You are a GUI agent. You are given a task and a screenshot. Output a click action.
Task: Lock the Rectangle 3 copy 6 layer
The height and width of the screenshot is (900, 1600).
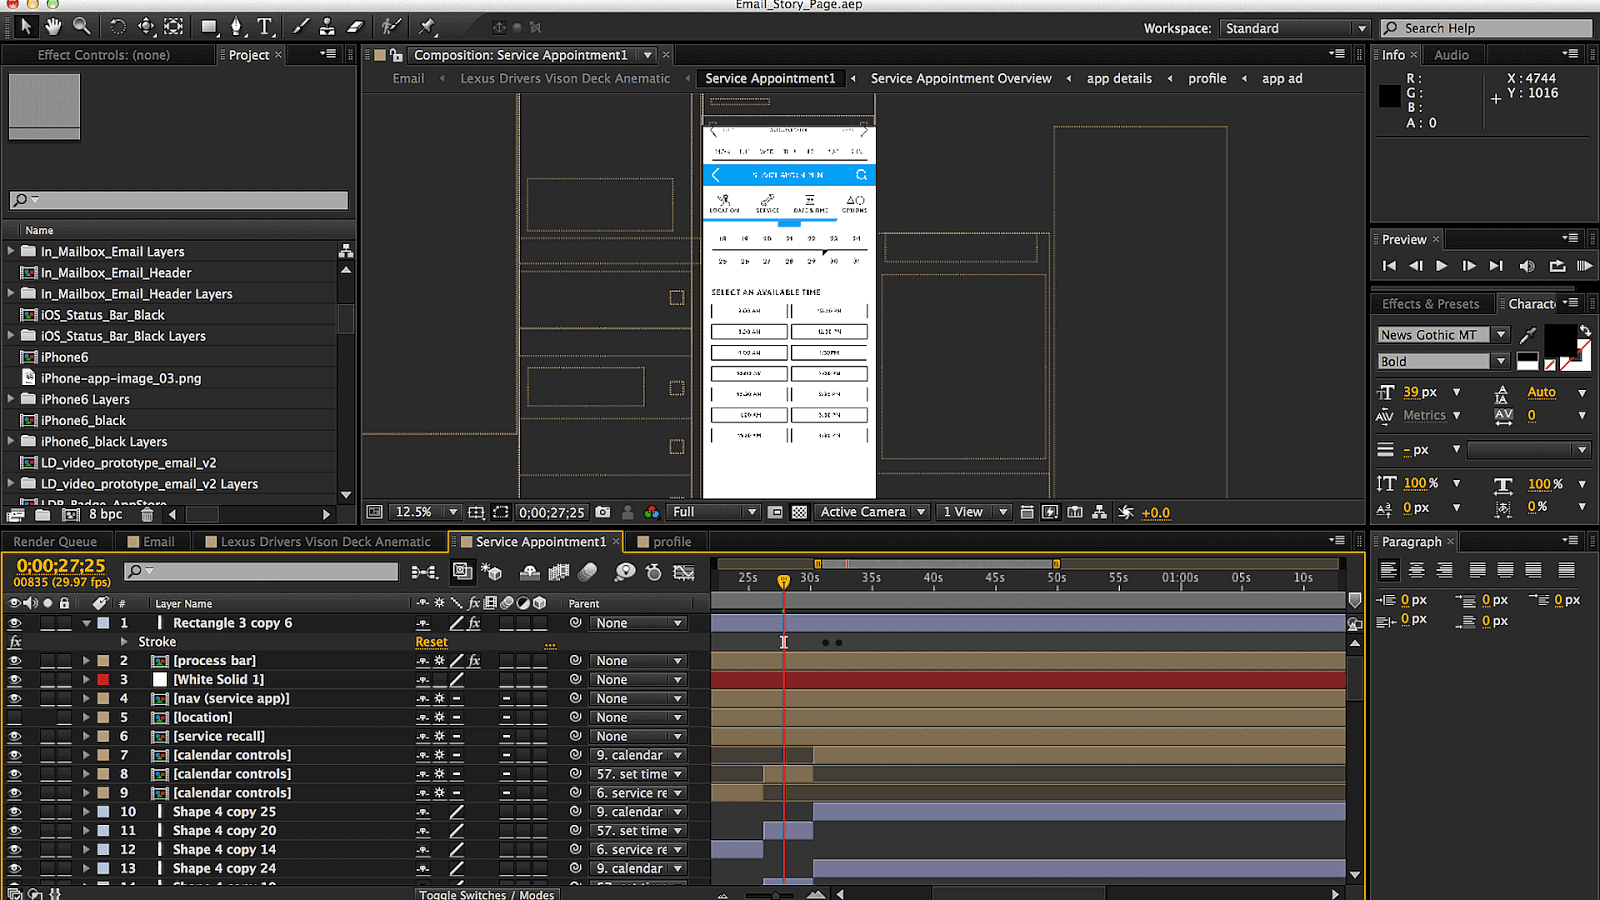[64, 622]
